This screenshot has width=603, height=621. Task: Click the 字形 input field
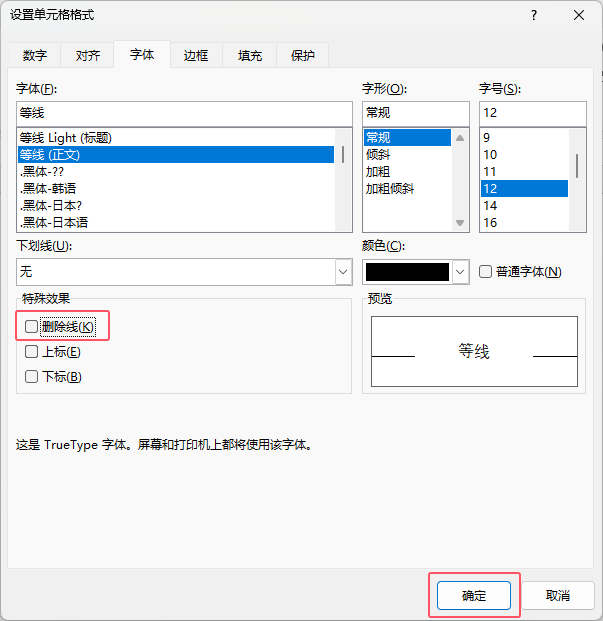pos(416,113)
